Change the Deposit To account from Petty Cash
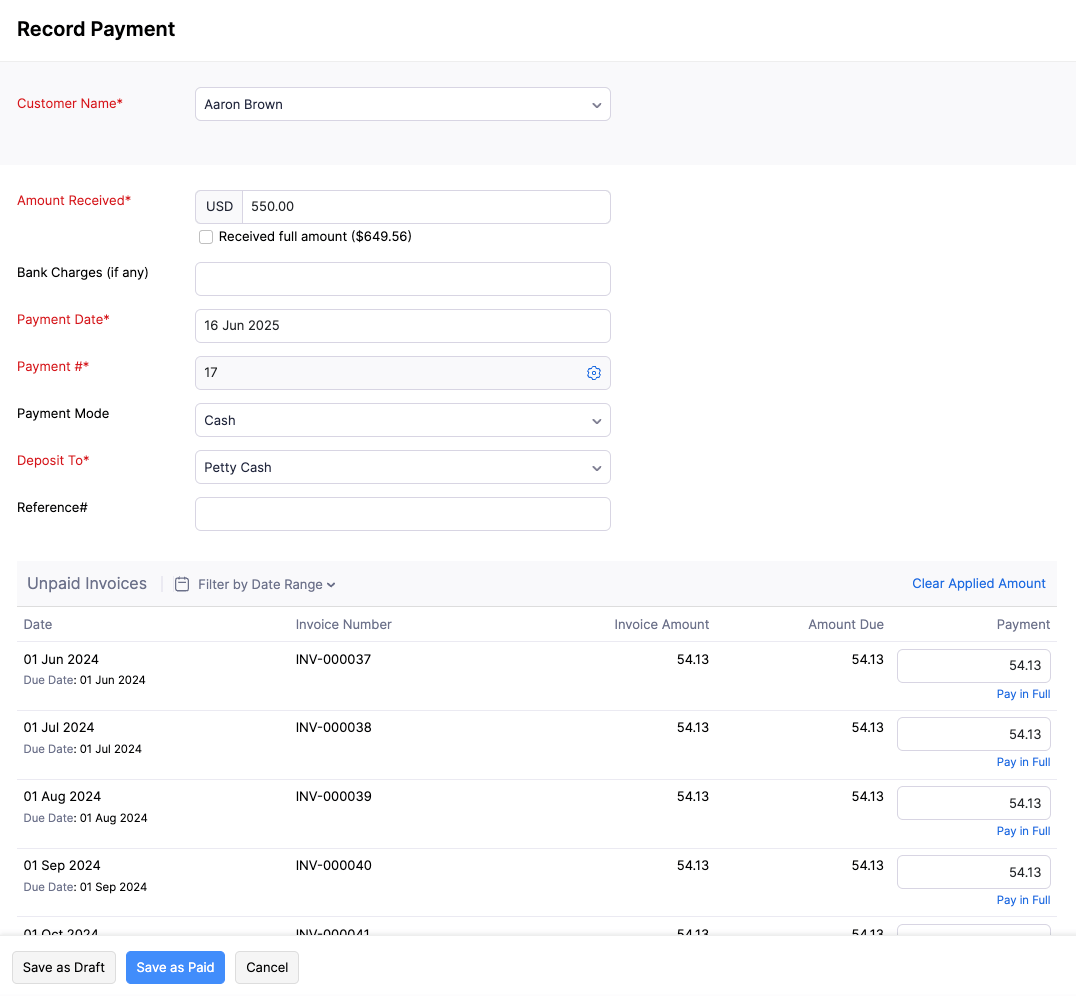Viewport: 1076px width, 996px height. [403, 467]
